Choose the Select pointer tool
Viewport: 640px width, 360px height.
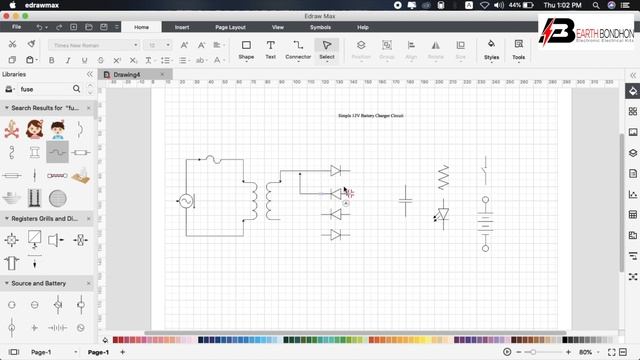(x=327, y=50)
